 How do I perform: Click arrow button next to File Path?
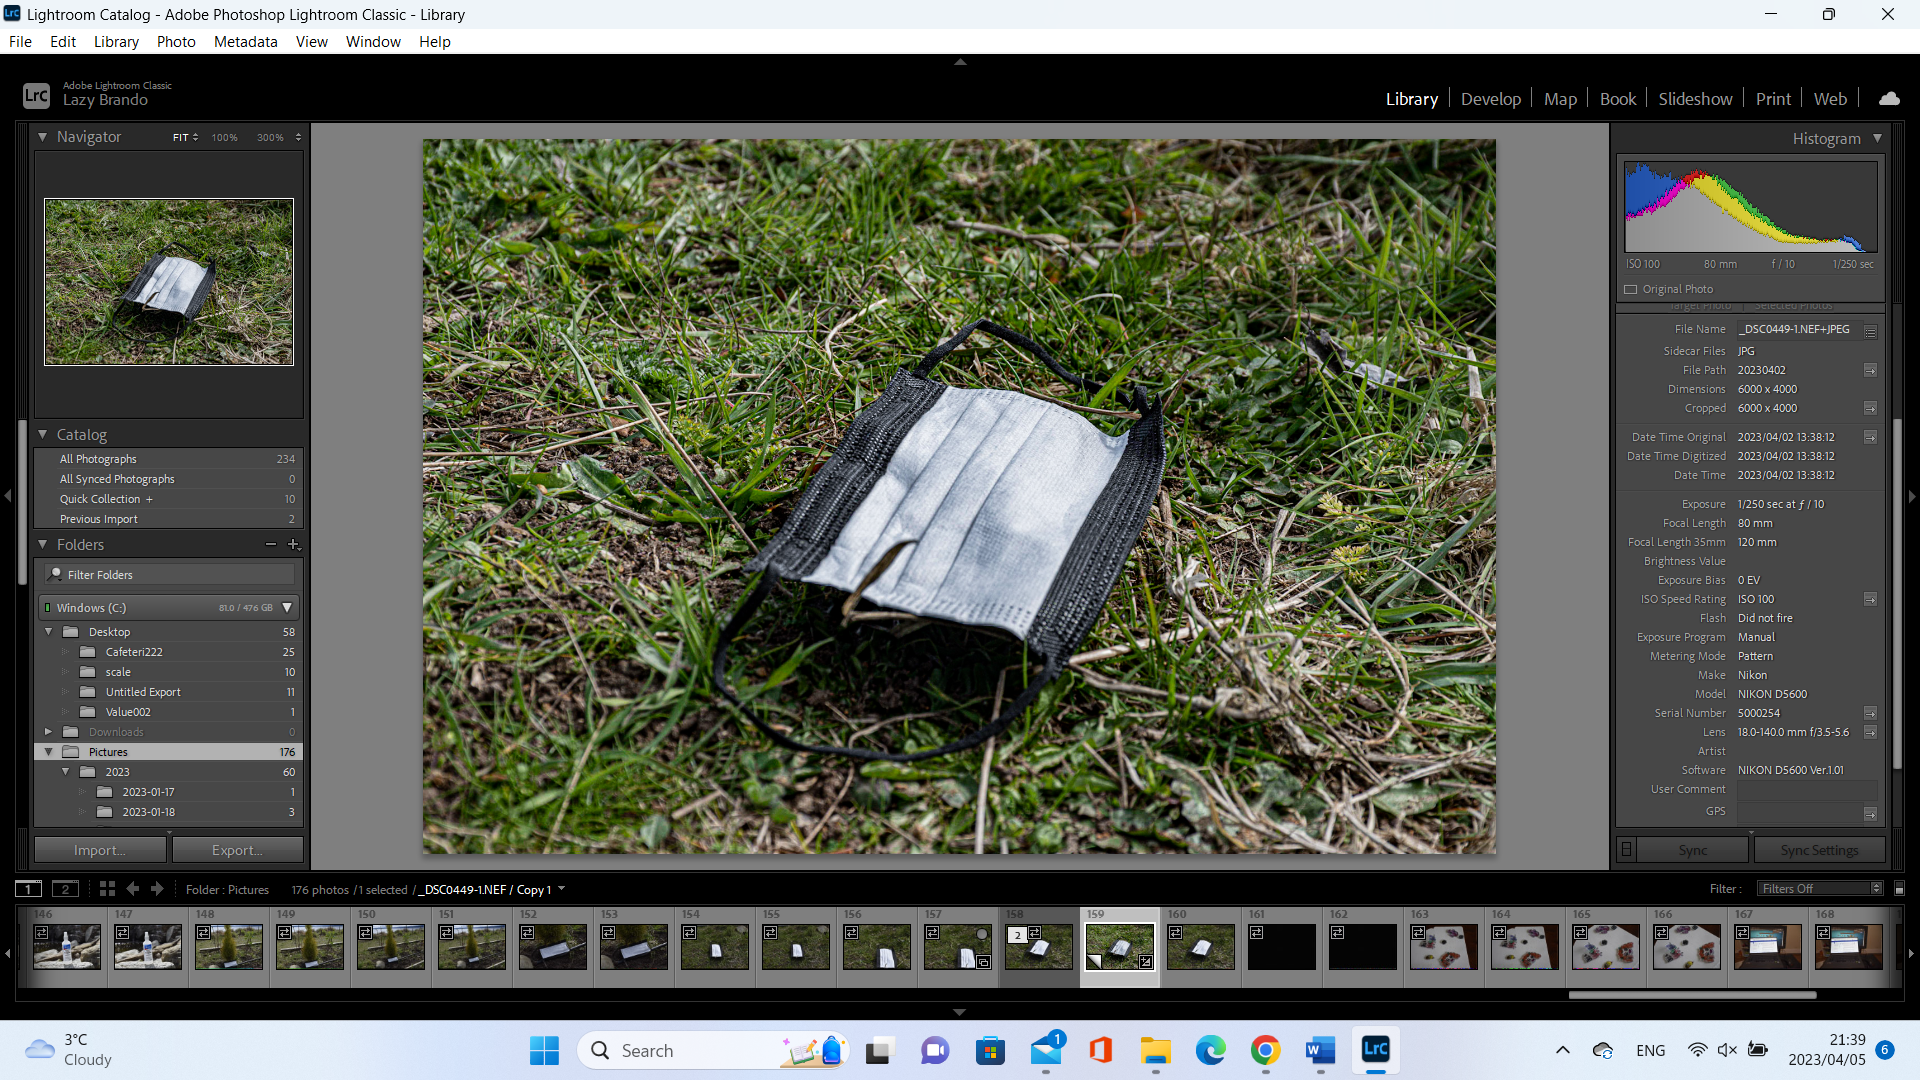(x=1870, y=370)
